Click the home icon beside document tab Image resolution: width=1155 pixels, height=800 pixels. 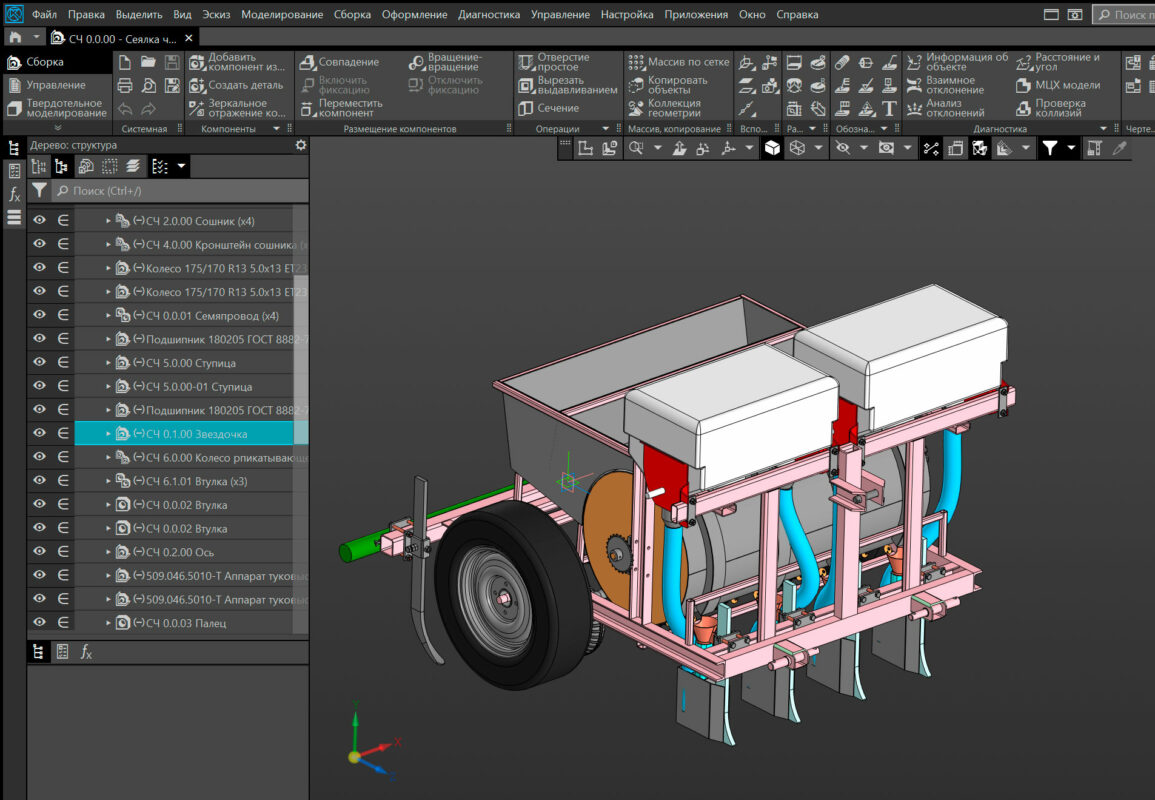[x=15, y=38]
